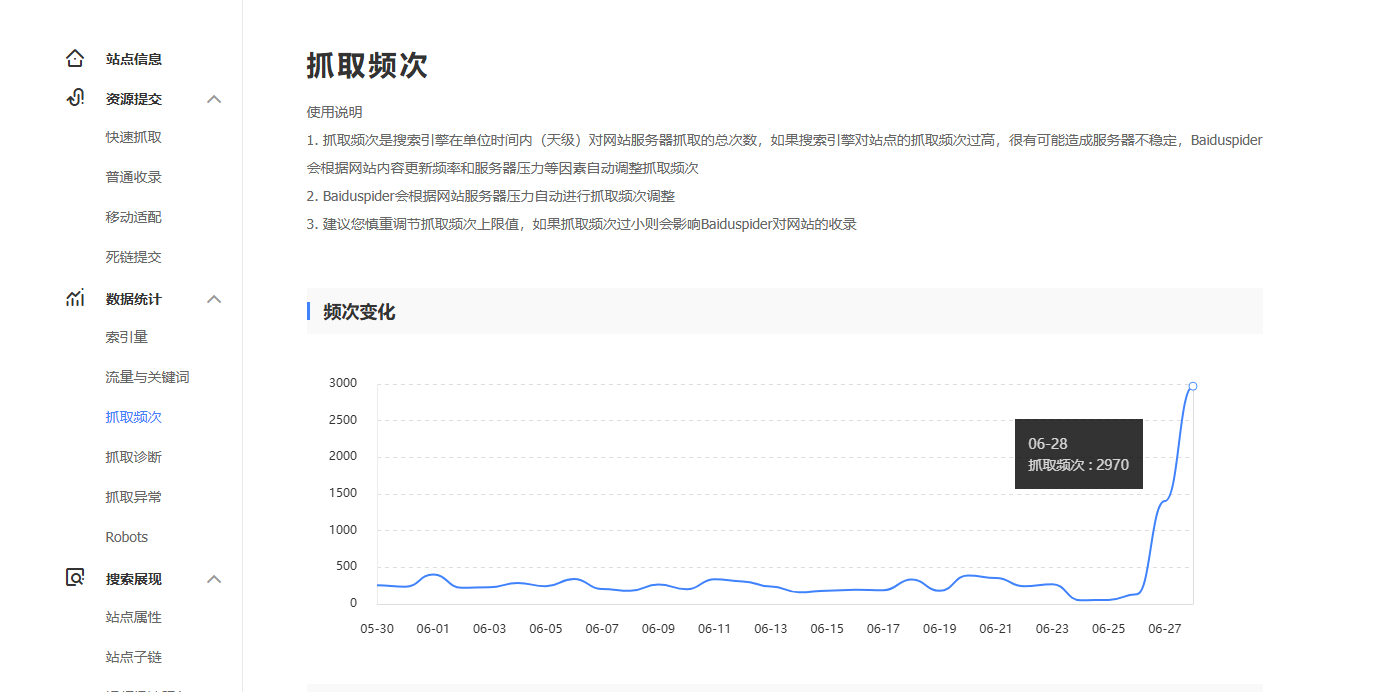View the 索引量 statistics page
1390x692 pixels.
[127, 337]
